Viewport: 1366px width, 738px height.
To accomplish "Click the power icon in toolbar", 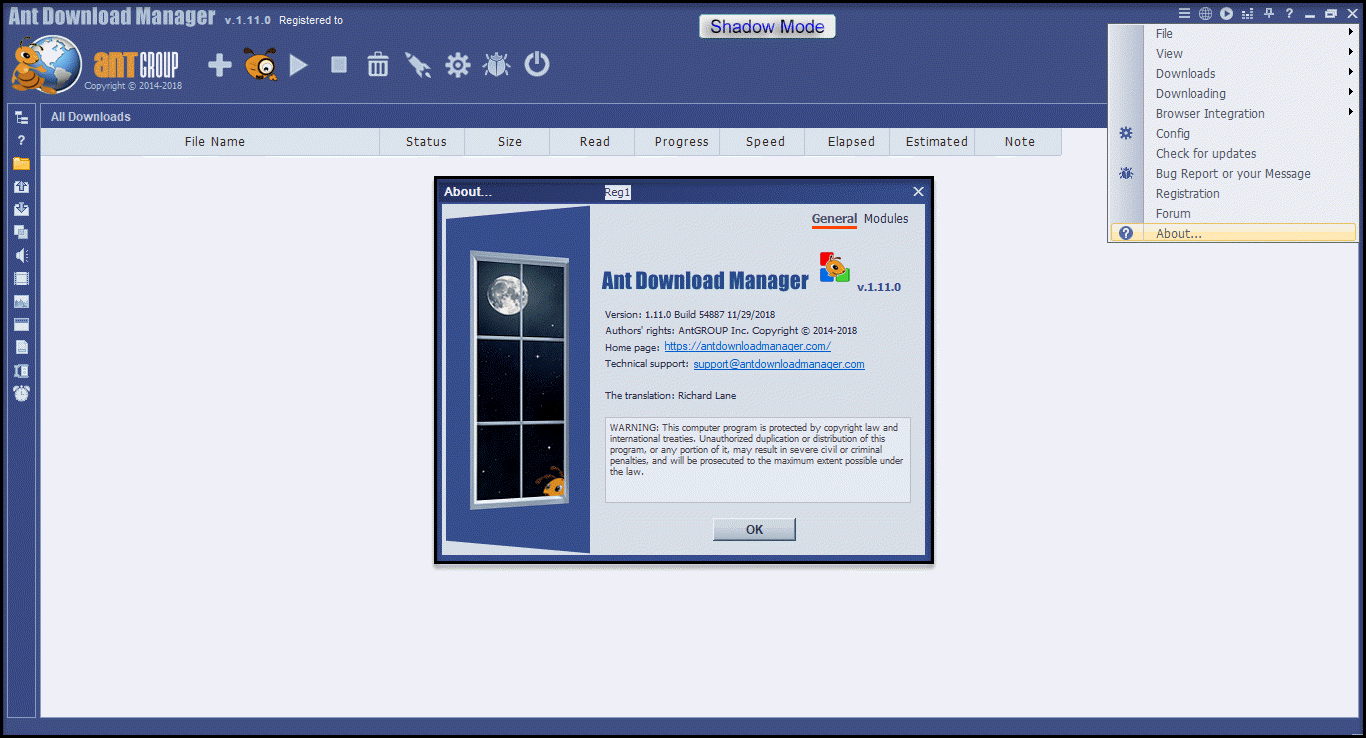I will click(537, 65).
